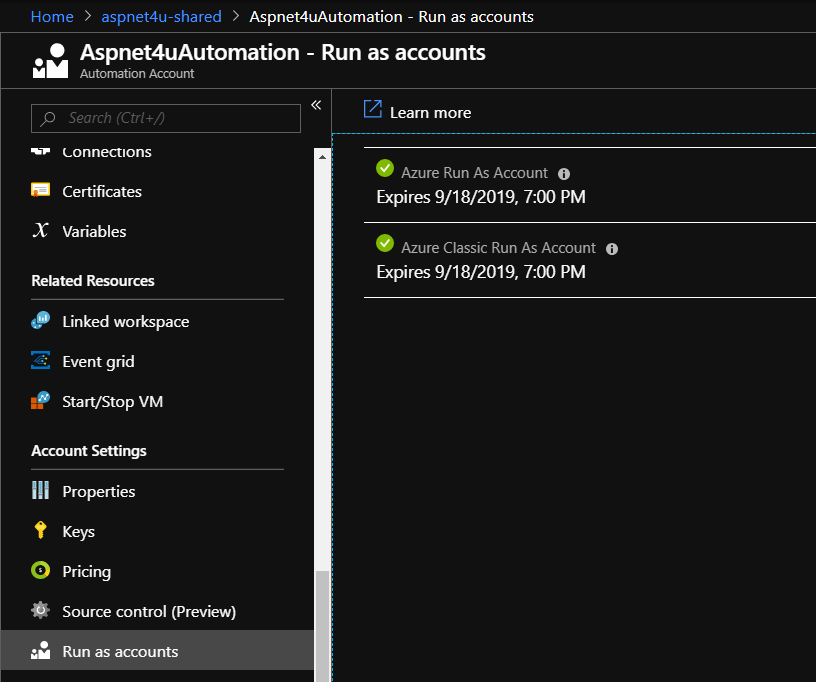Click Azure Run As Account expiry date text

pos(481,197)
